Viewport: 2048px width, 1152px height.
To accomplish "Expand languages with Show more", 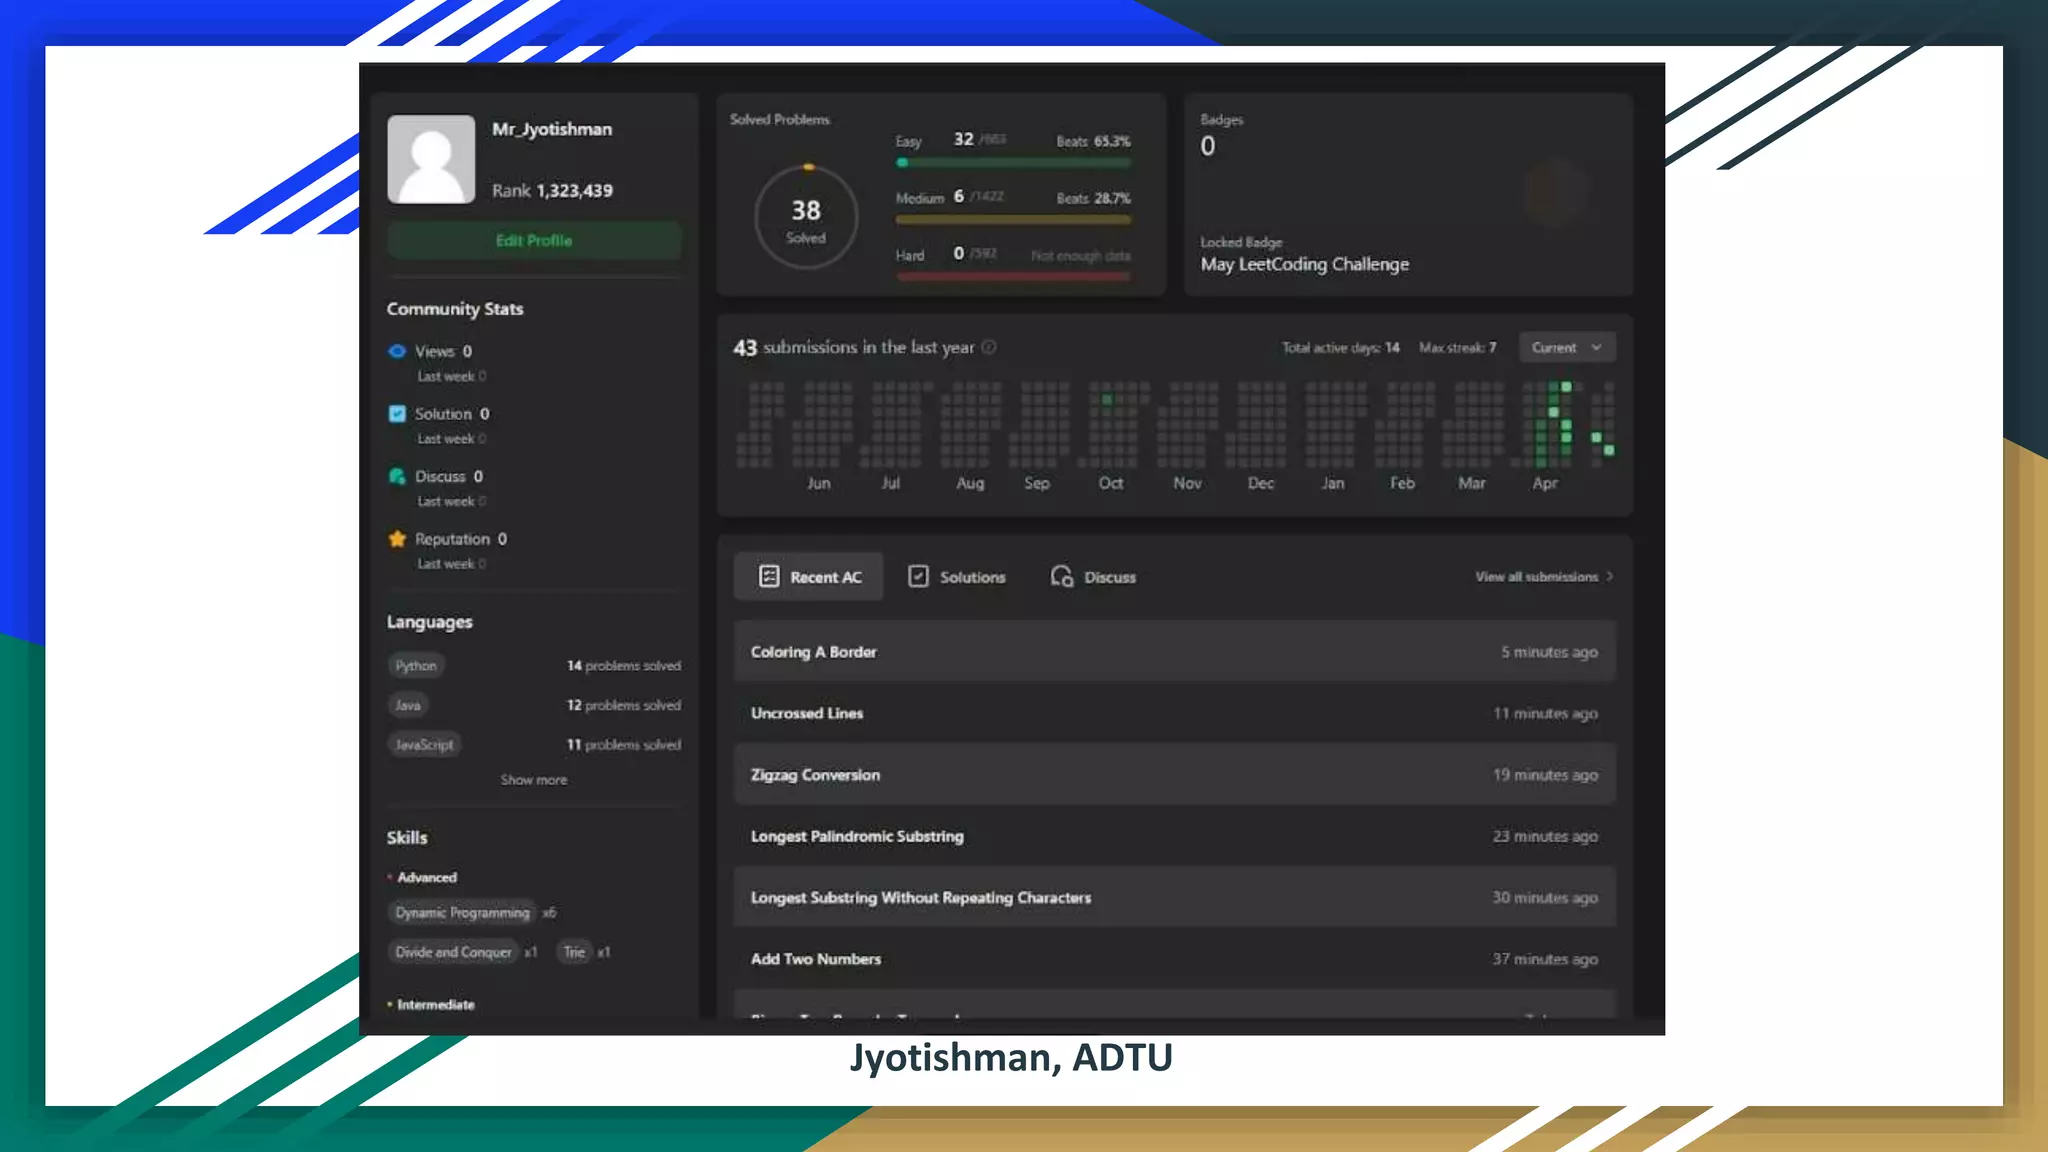I will [x=533, y=780].
